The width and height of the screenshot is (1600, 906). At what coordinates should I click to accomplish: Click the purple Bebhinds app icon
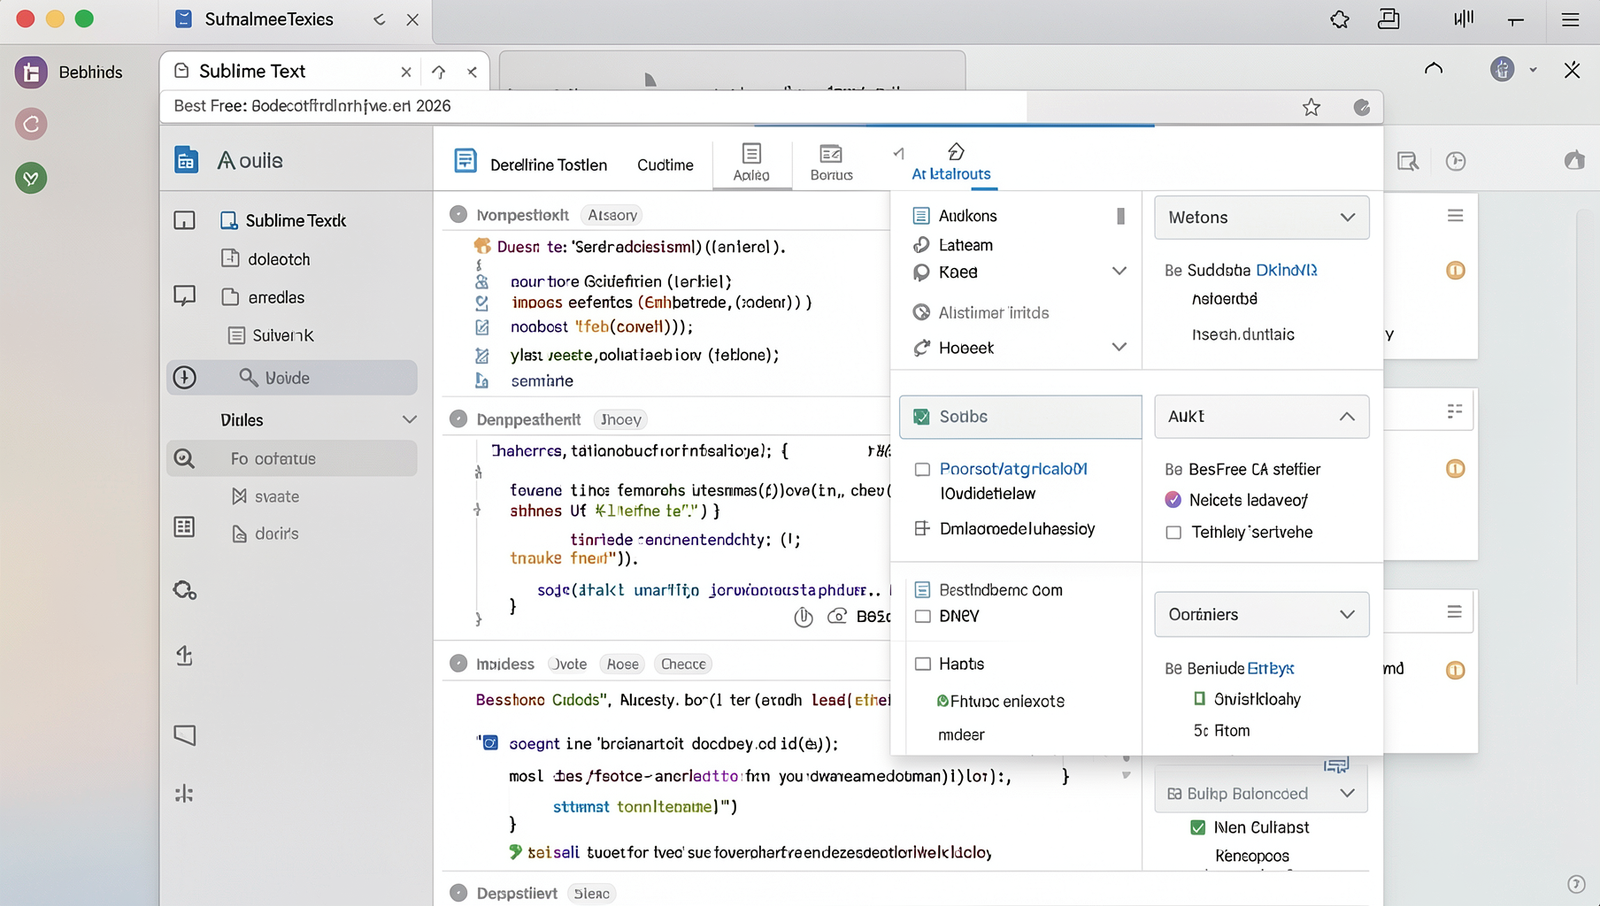pyautogui.click(x=31, y=72)
